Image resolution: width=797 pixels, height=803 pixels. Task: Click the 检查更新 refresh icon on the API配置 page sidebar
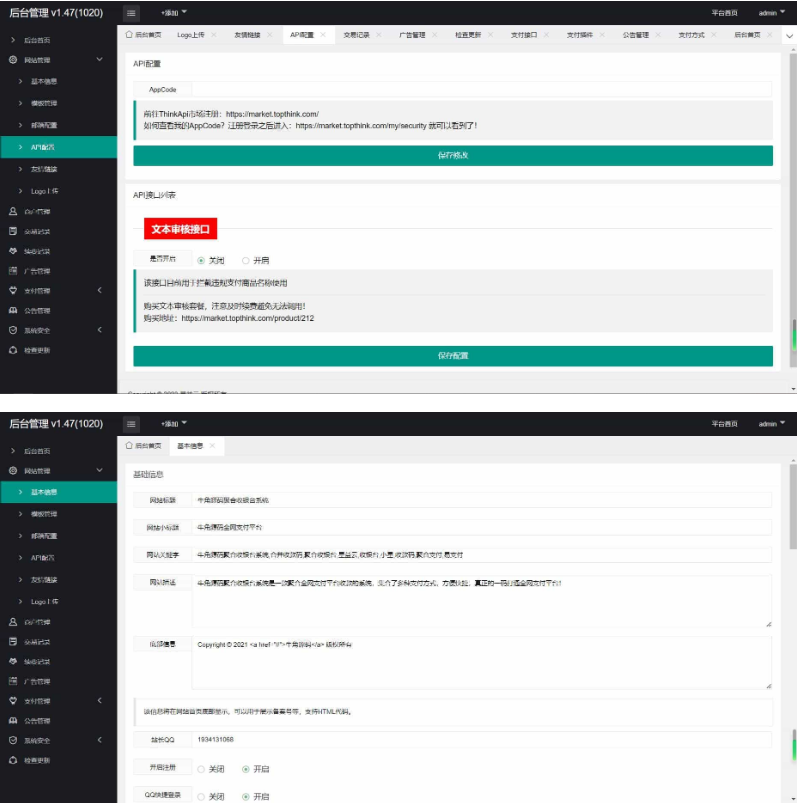[x=13, y=350]
